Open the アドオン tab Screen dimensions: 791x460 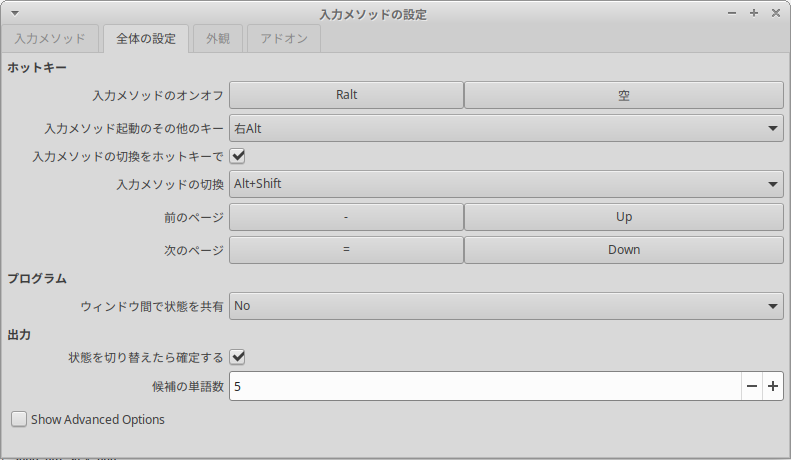[x=284, y=38]
